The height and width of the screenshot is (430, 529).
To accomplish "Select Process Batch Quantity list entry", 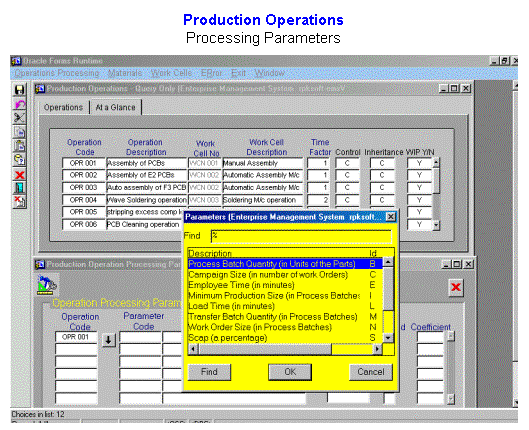I will (x=285, y=264).
